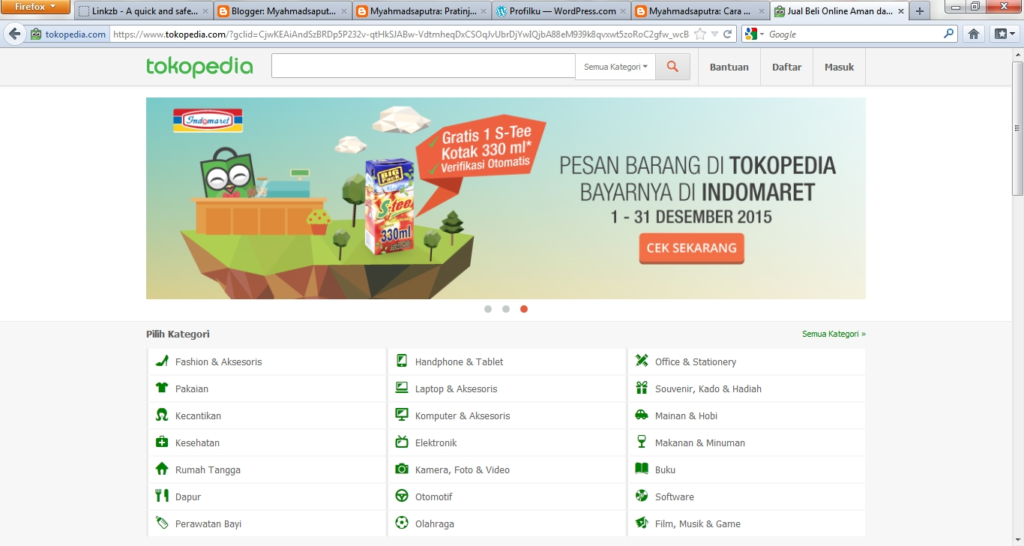Click the Mainan & Hobi toy car icon

point(642,415)
